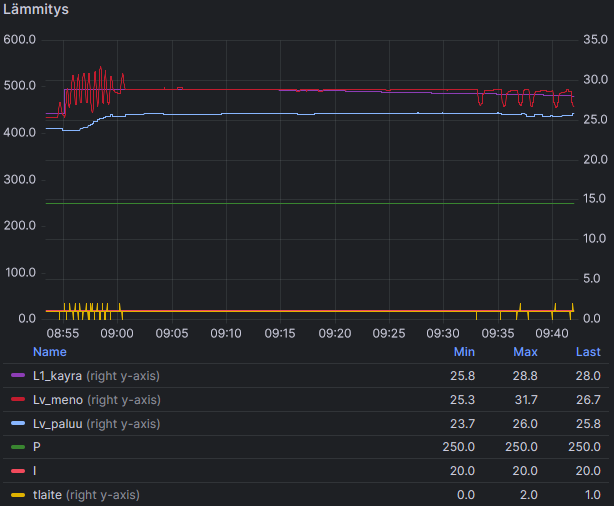Click the 35.0 right axis label
Screen dimensions: 614x506
tap(595, 40)
